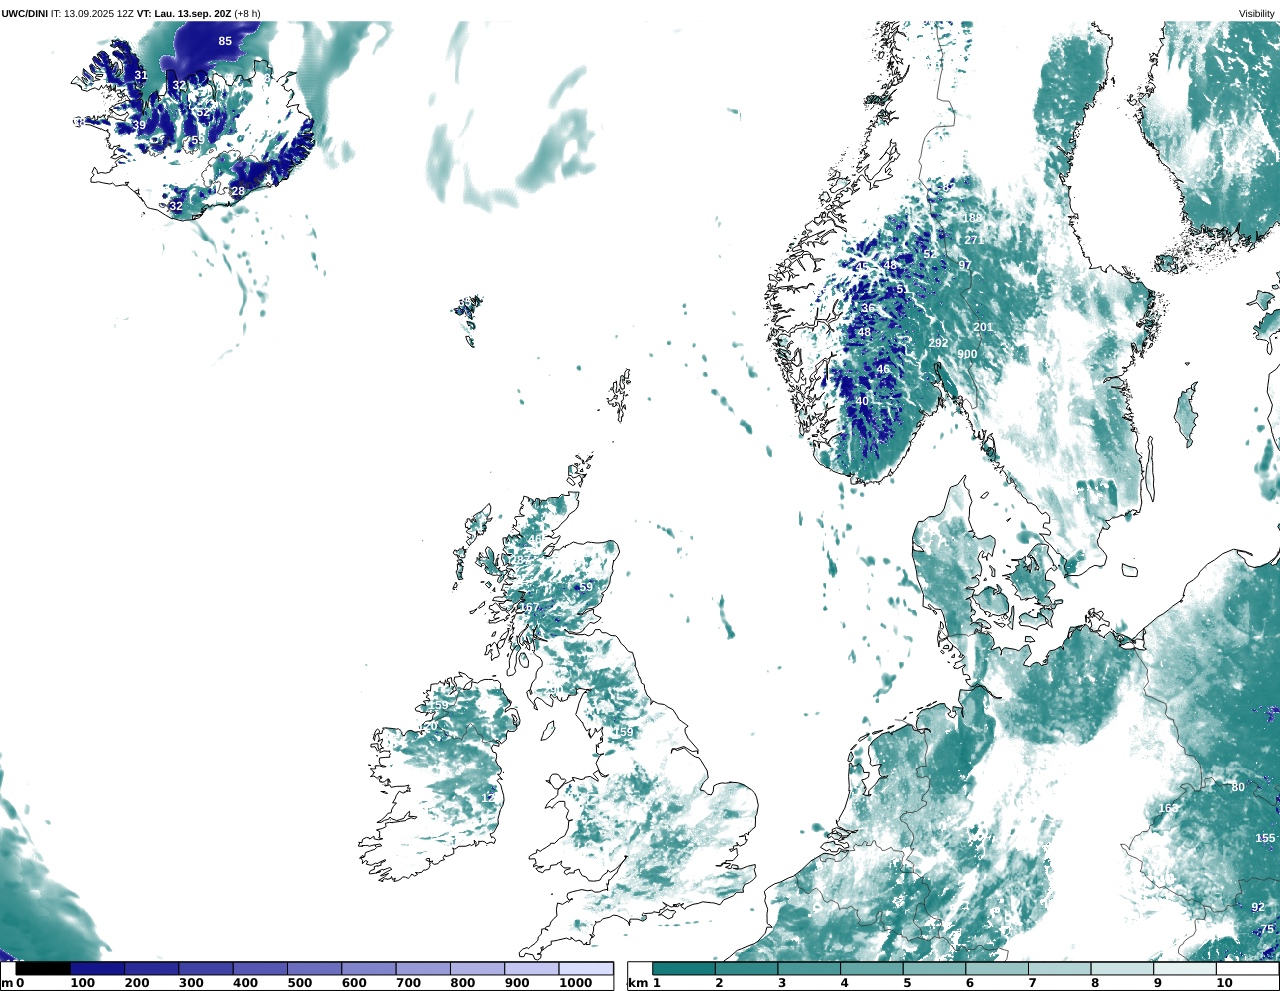Click the 188 visibility value in Scandinavia
1280x991 pixels.
[x=972, y=218]
